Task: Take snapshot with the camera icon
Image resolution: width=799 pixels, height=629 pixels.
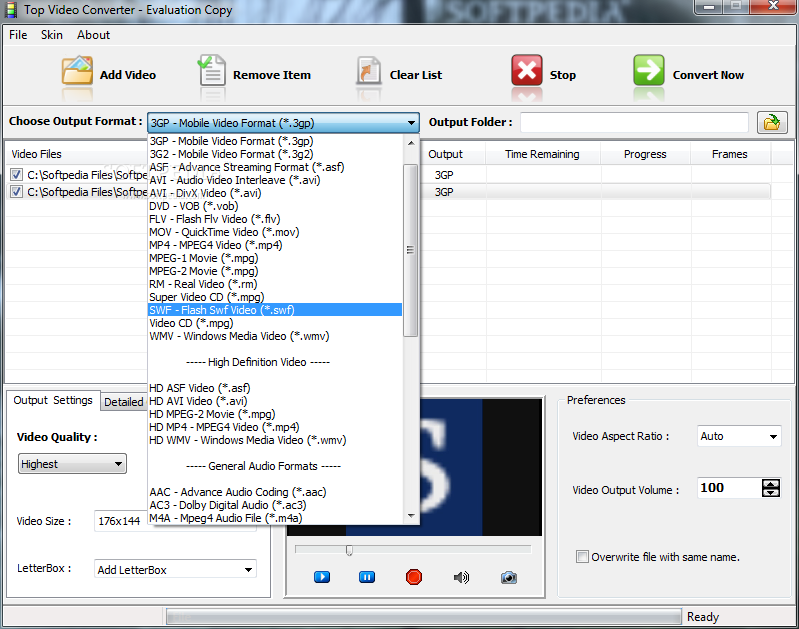Action: click(509, 578)
